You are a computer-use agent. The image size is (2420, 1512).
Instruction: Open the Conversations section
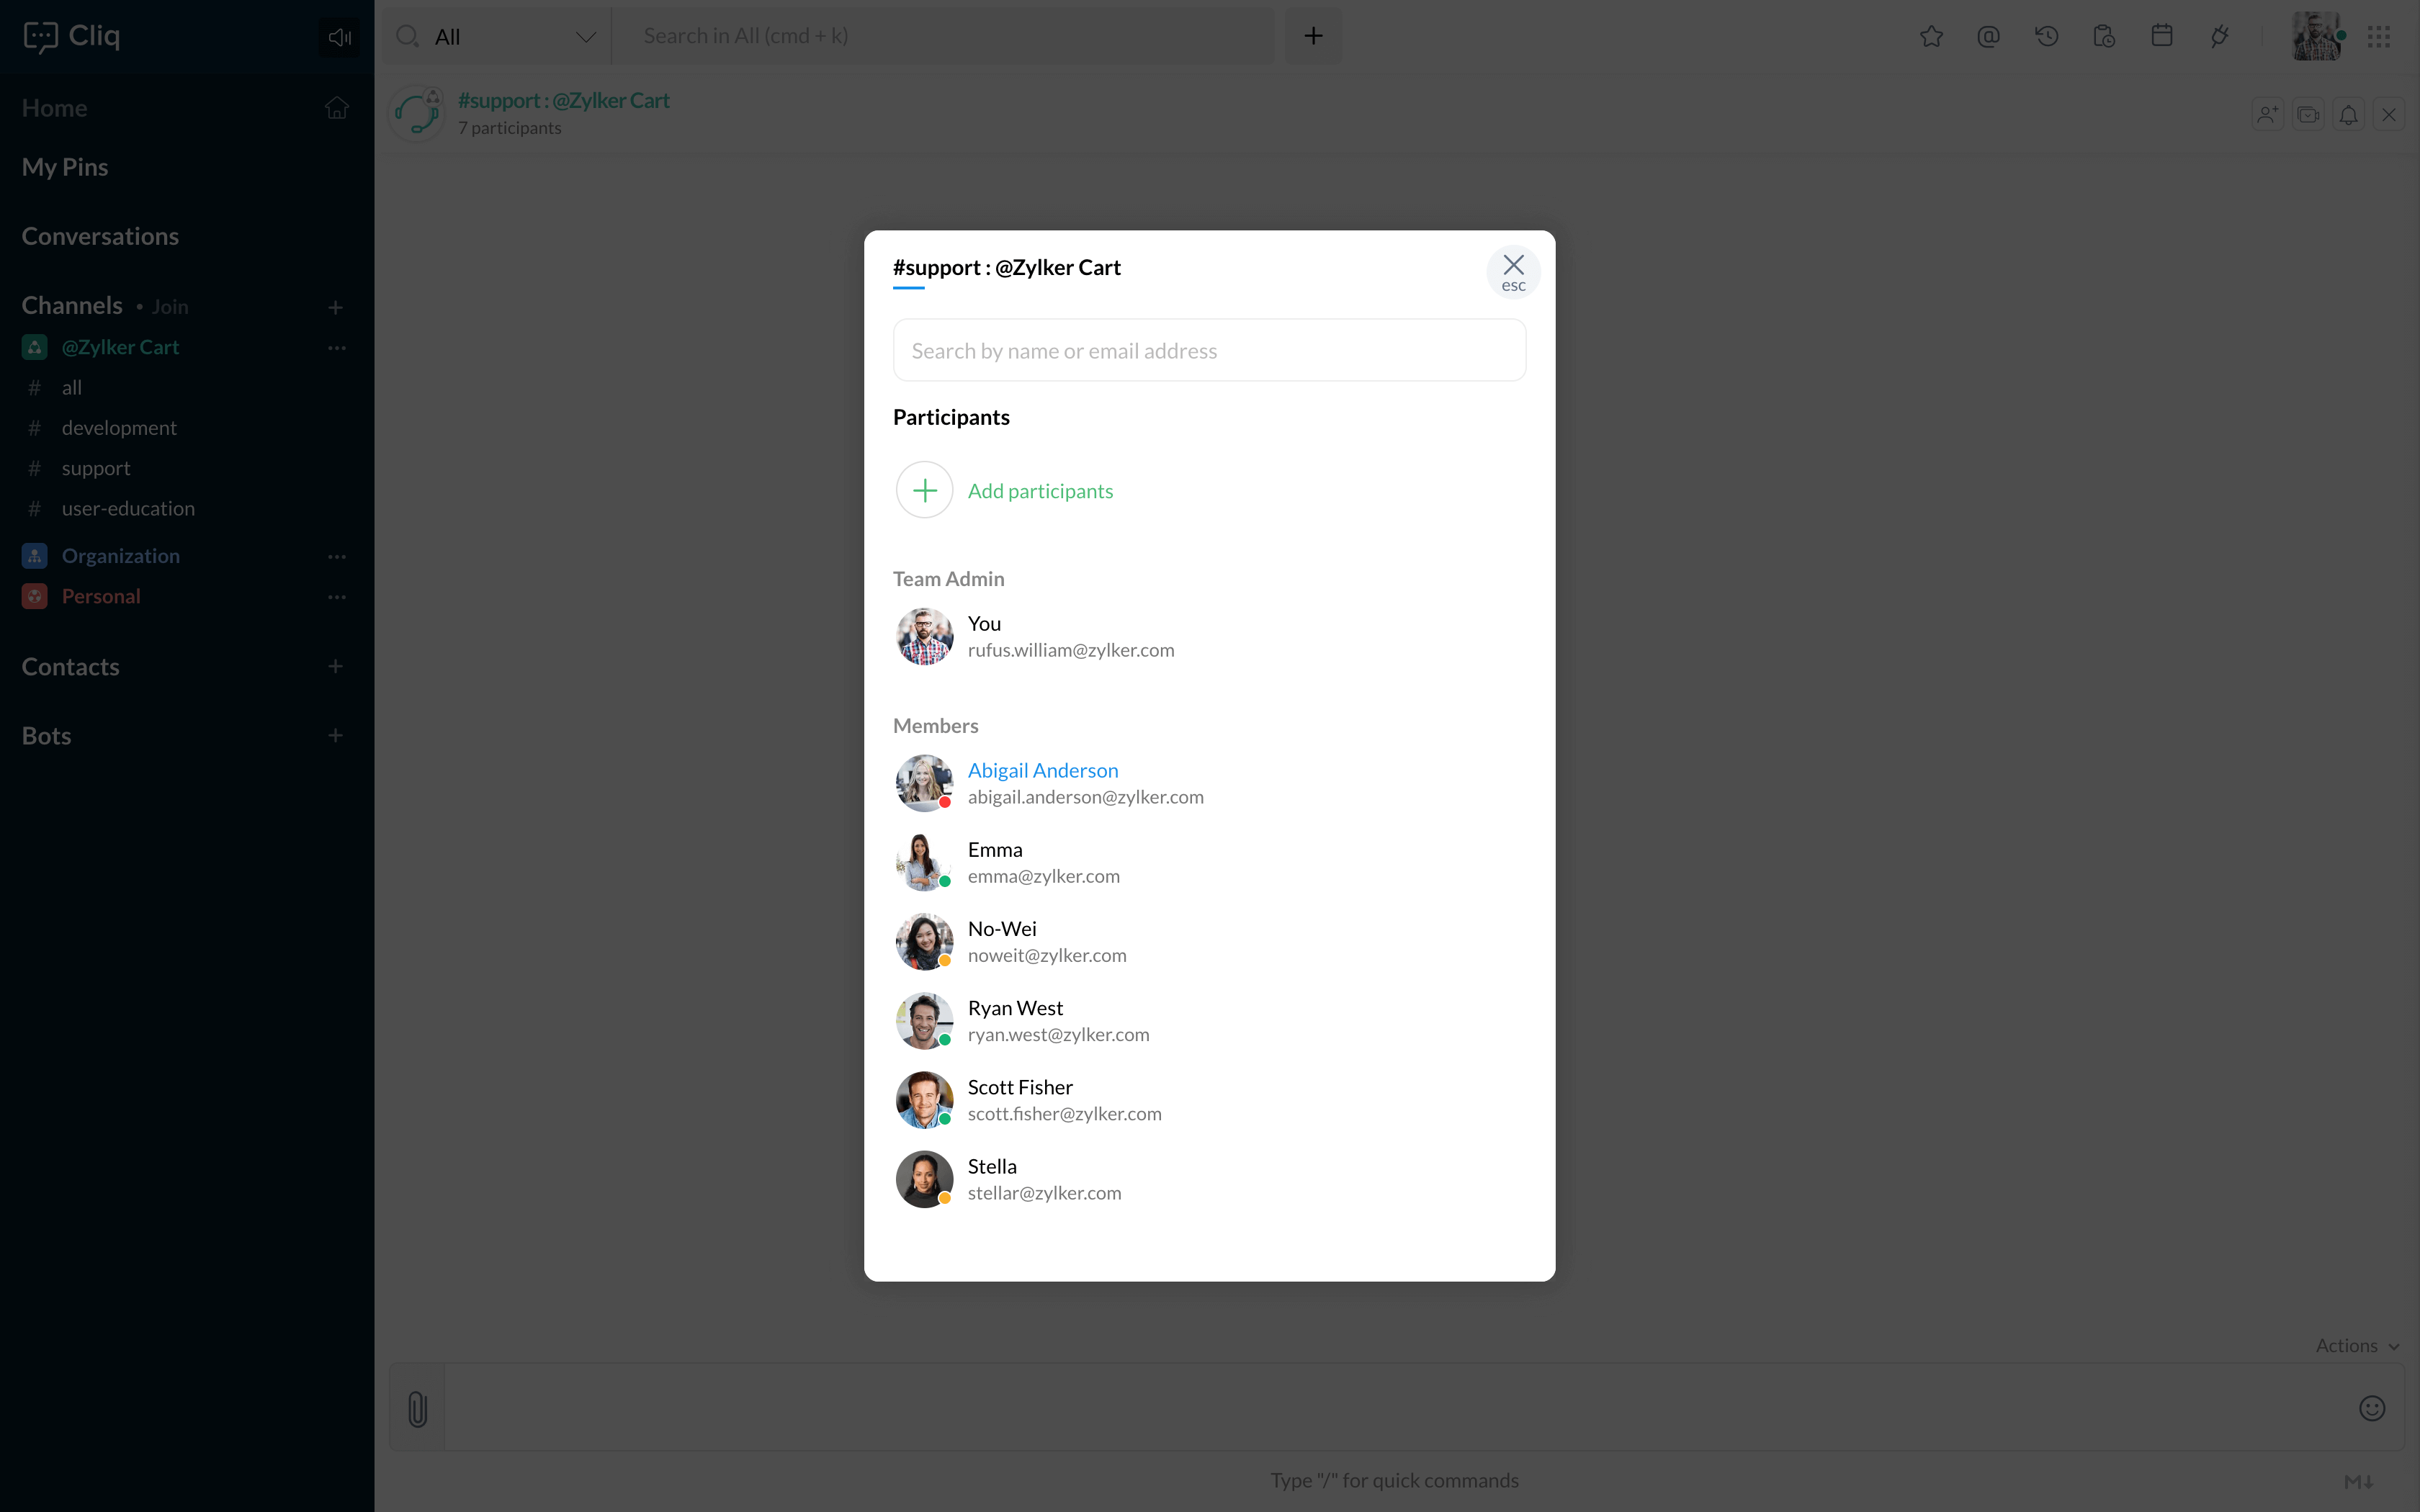point(100,237)
